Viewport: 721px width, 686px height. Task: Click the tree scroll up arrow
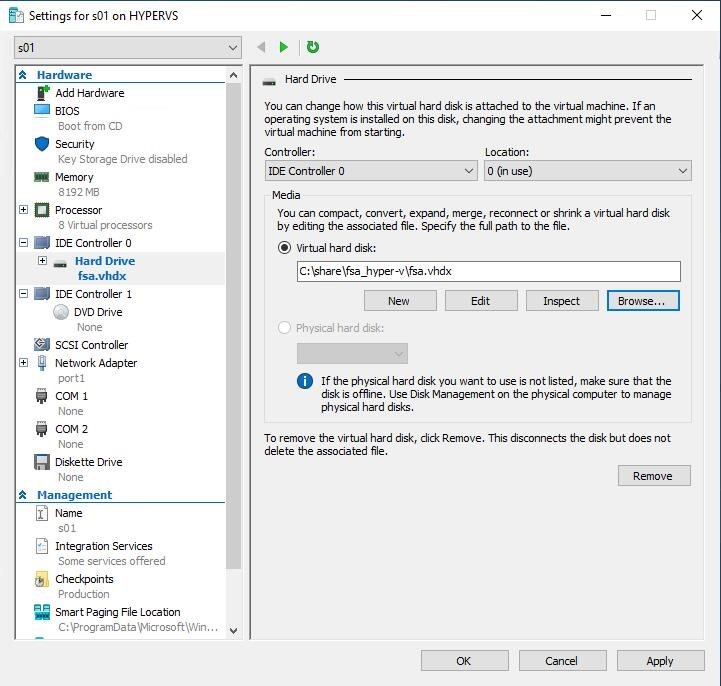pyautogui.click(x=234, y=75)
